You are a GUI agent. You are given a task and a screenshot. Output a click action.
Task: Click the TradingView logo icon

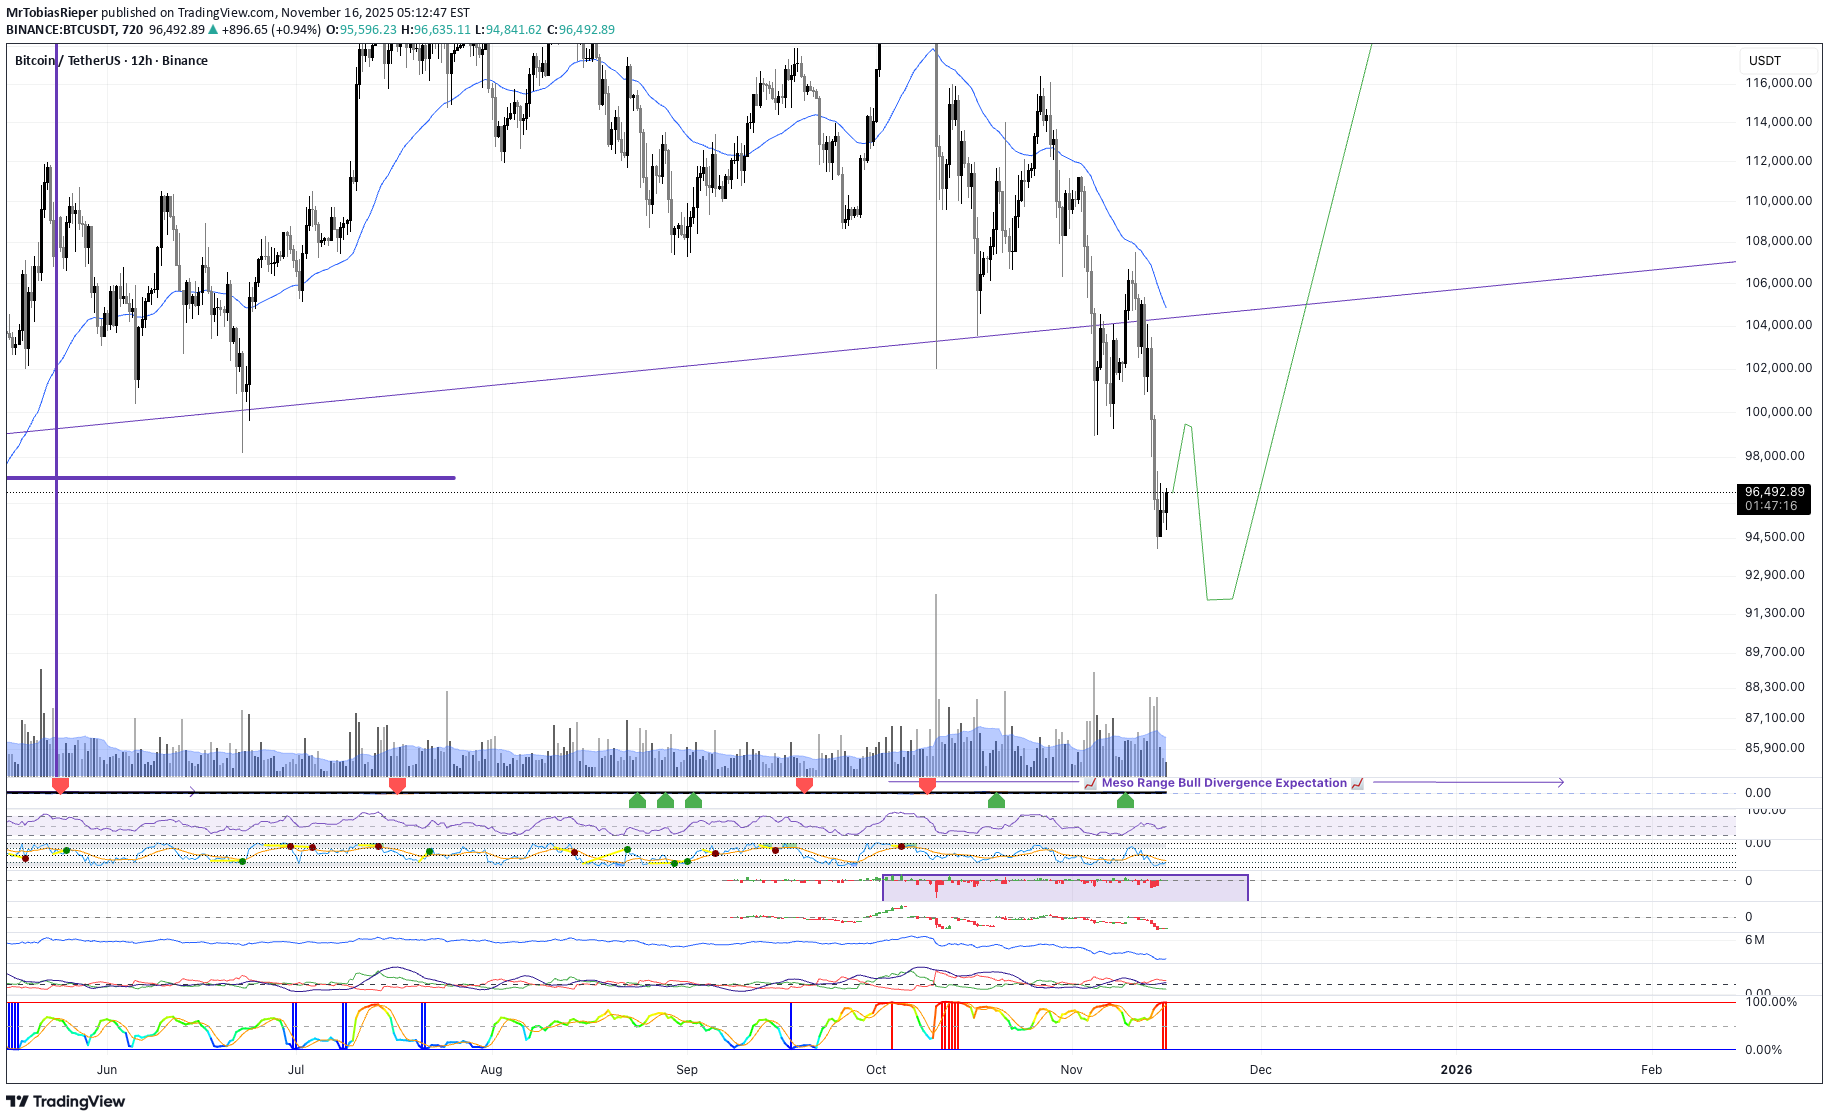click(17, 1101)
